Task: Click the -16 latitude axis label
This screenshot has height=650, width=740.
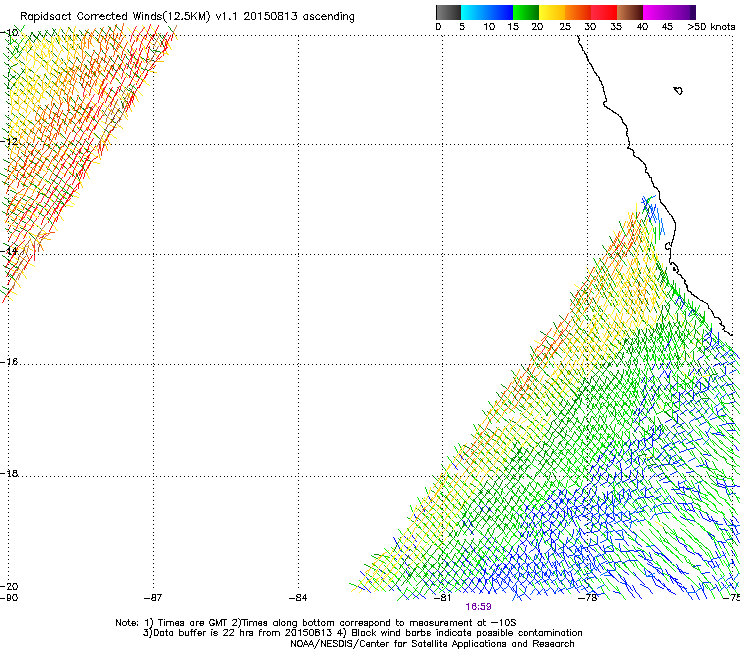Action: 9,362
